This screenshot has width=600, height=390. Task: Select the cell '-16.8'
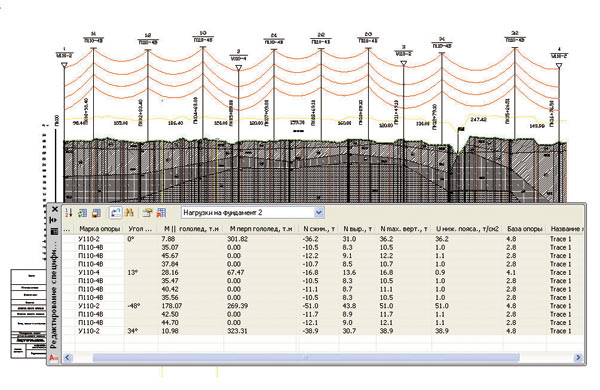(x=310, y=273)
